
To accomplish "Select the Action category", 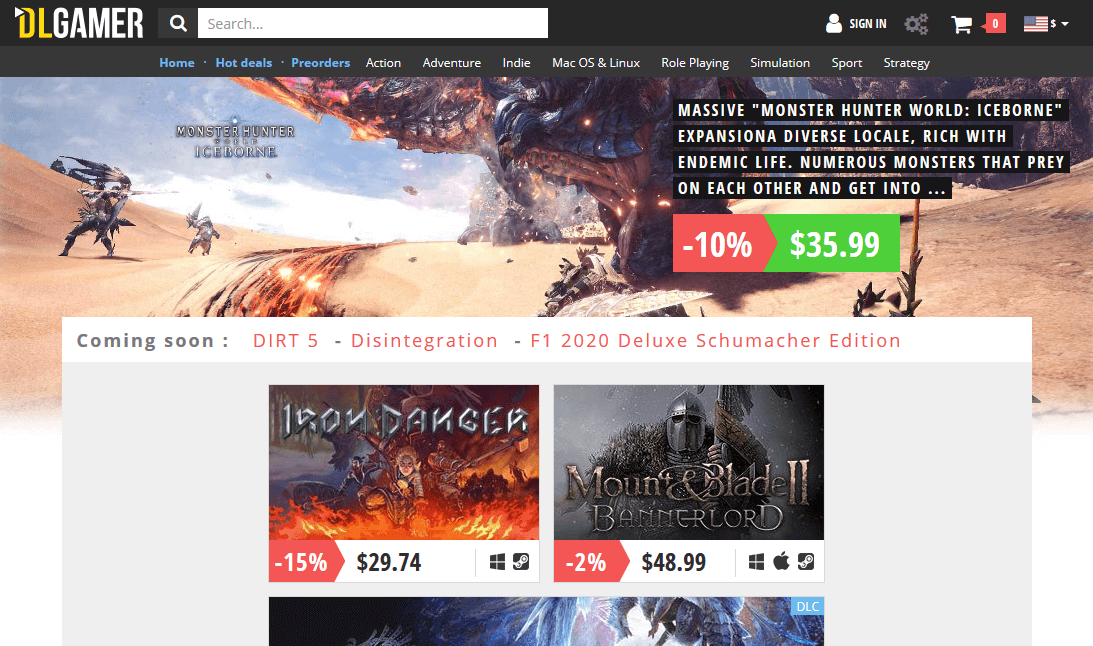I will pos(383,63).
